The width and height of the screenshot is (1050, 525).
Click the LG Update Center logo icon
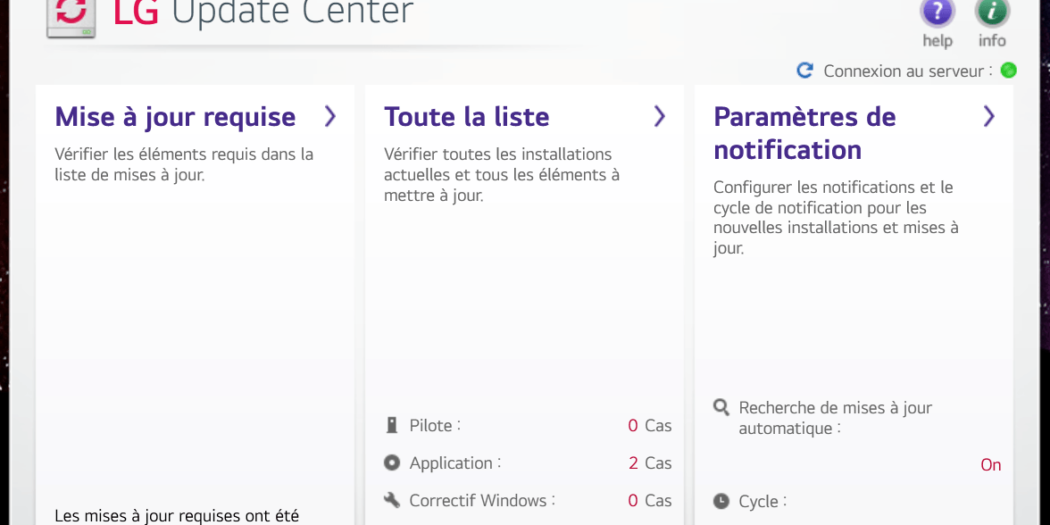coord(71,14)
